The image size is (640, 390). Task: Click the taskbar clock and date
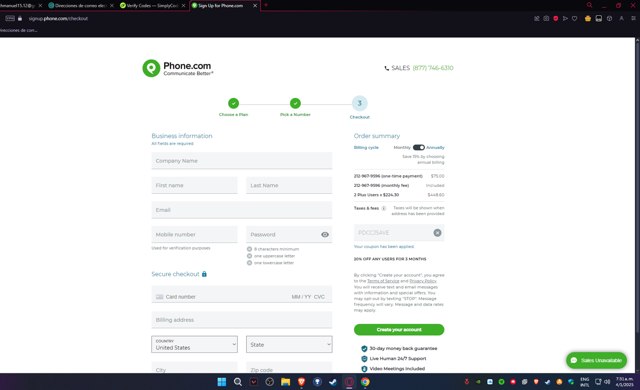(625, 382)
